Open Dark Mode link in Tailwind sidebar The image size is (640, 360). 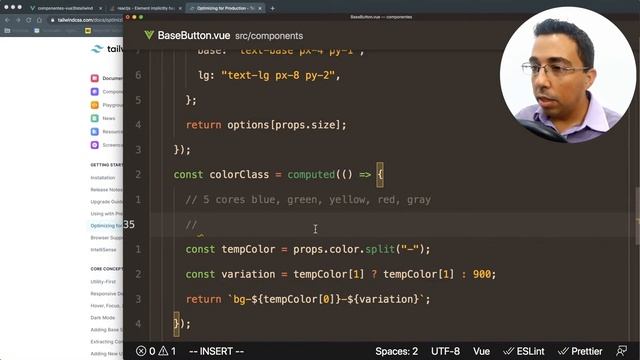tap(103, 318)
